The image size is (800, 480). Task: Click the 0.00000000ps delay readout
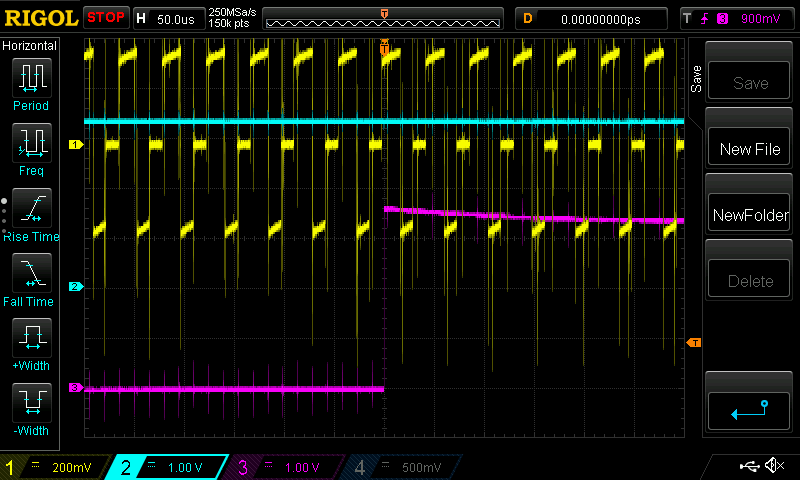tap(601, 19)
